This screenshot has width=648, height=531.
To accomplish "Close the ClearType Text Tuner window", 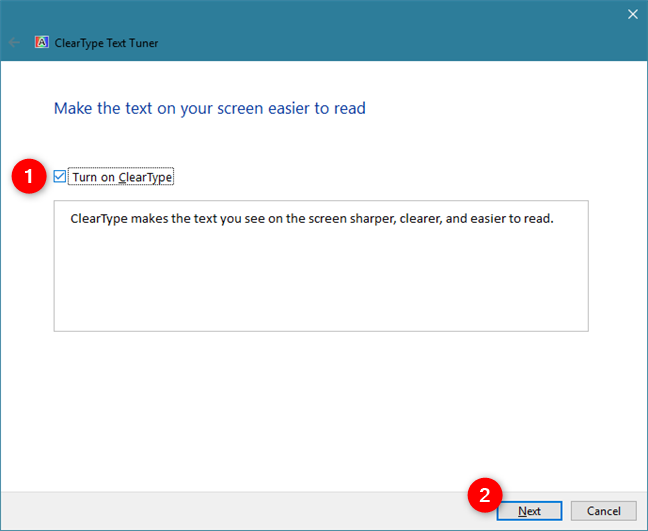I will 632,14.
